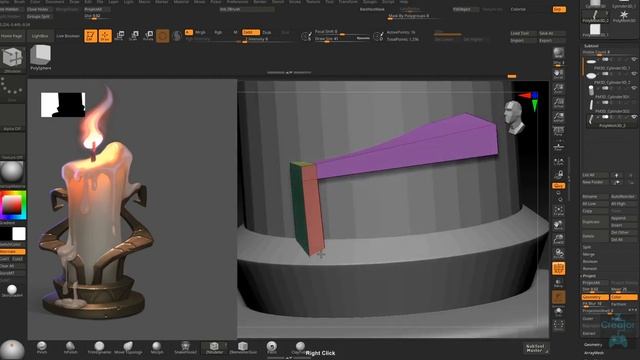Toggle Zsub mode
The height and width of the screenshot is (360, 640).
pyautogui.click(x=267, y=32)
